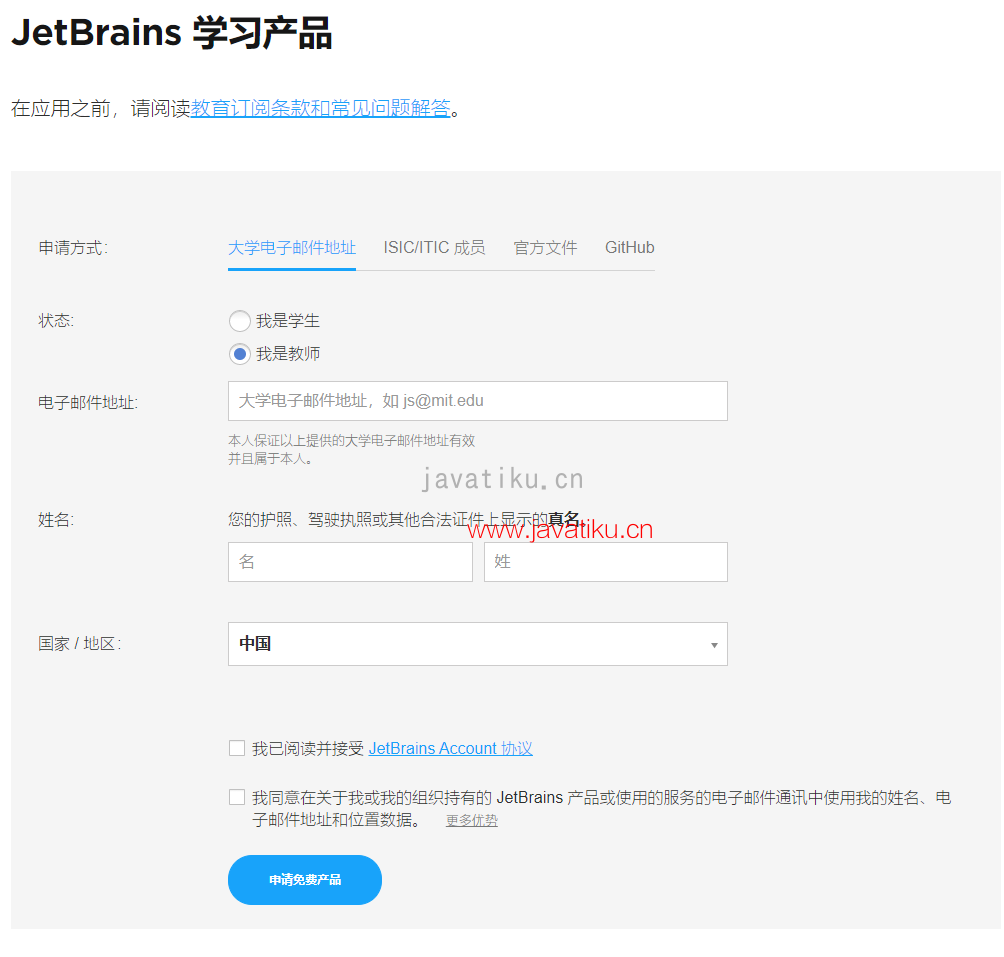
Task: Click the 国家 / 地区 label
Action: 79,643
